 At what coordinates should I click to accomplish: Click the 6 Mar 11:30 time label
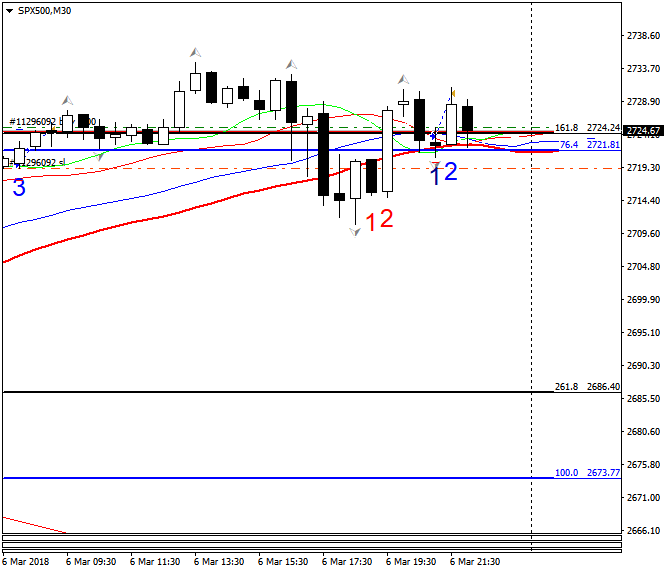pyautogui.click(x=155, y=562)
